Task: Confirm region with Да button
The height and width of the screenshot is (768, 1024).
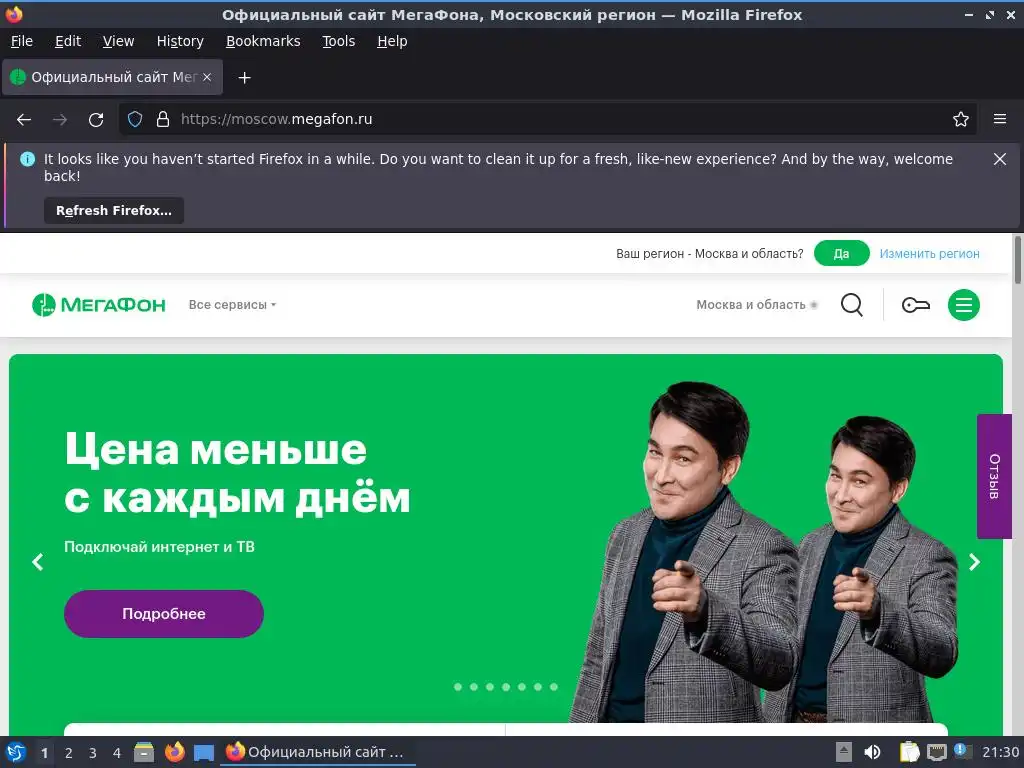Action: tap(841, 253)
